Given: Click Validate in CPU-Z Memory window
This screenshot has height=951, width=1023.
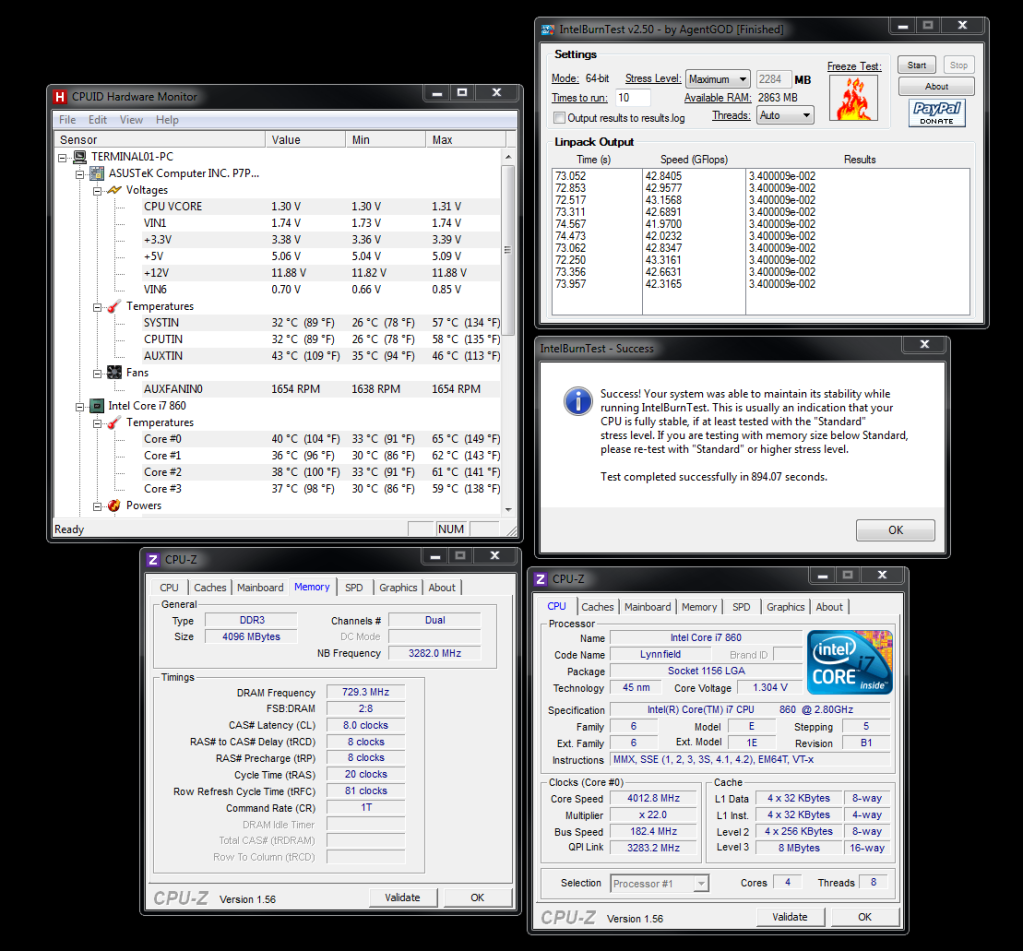Looking at the screenshot, I should click(403, 898).
